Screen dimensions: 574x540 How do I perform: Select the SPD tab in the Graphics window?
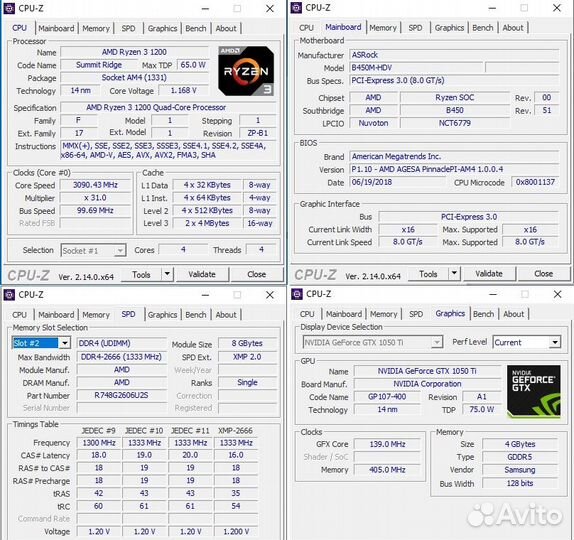pos(416,314)
